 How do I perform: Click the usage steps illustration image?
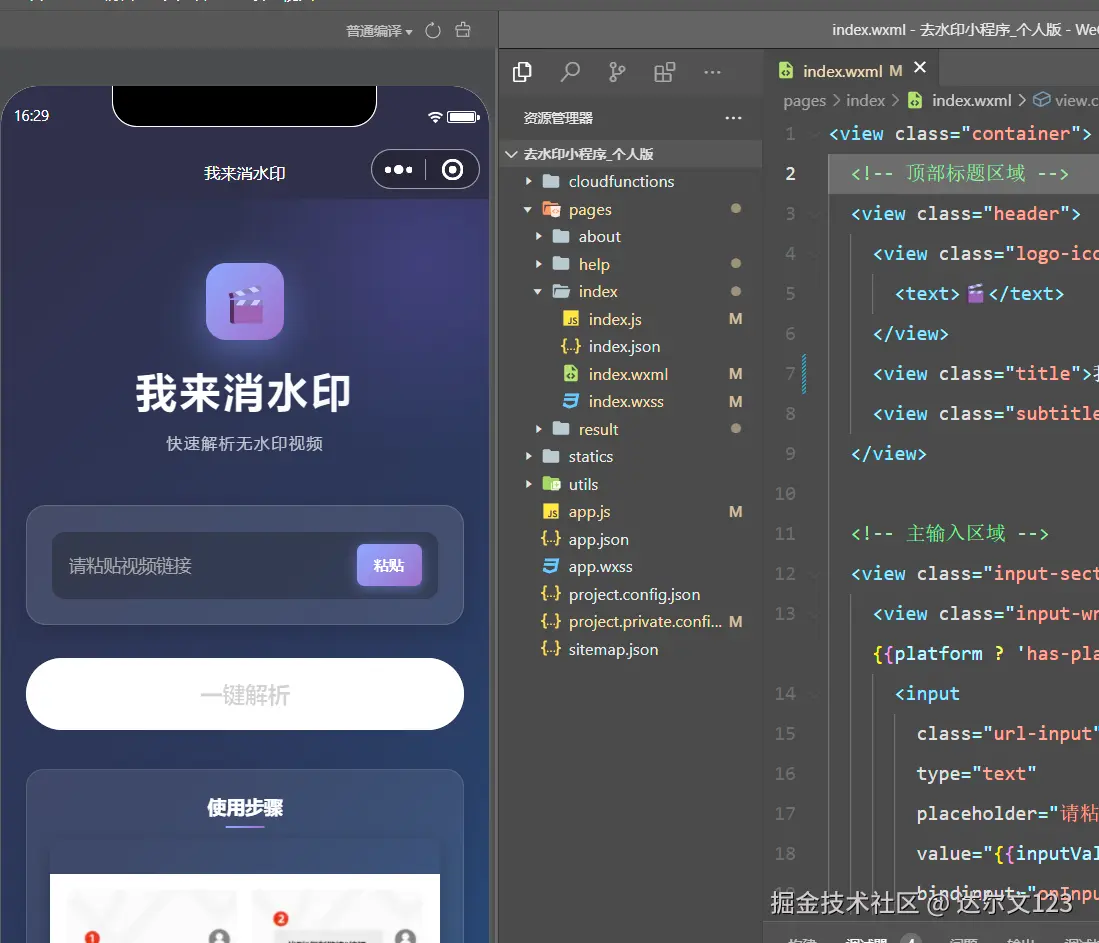pos(245,908)
